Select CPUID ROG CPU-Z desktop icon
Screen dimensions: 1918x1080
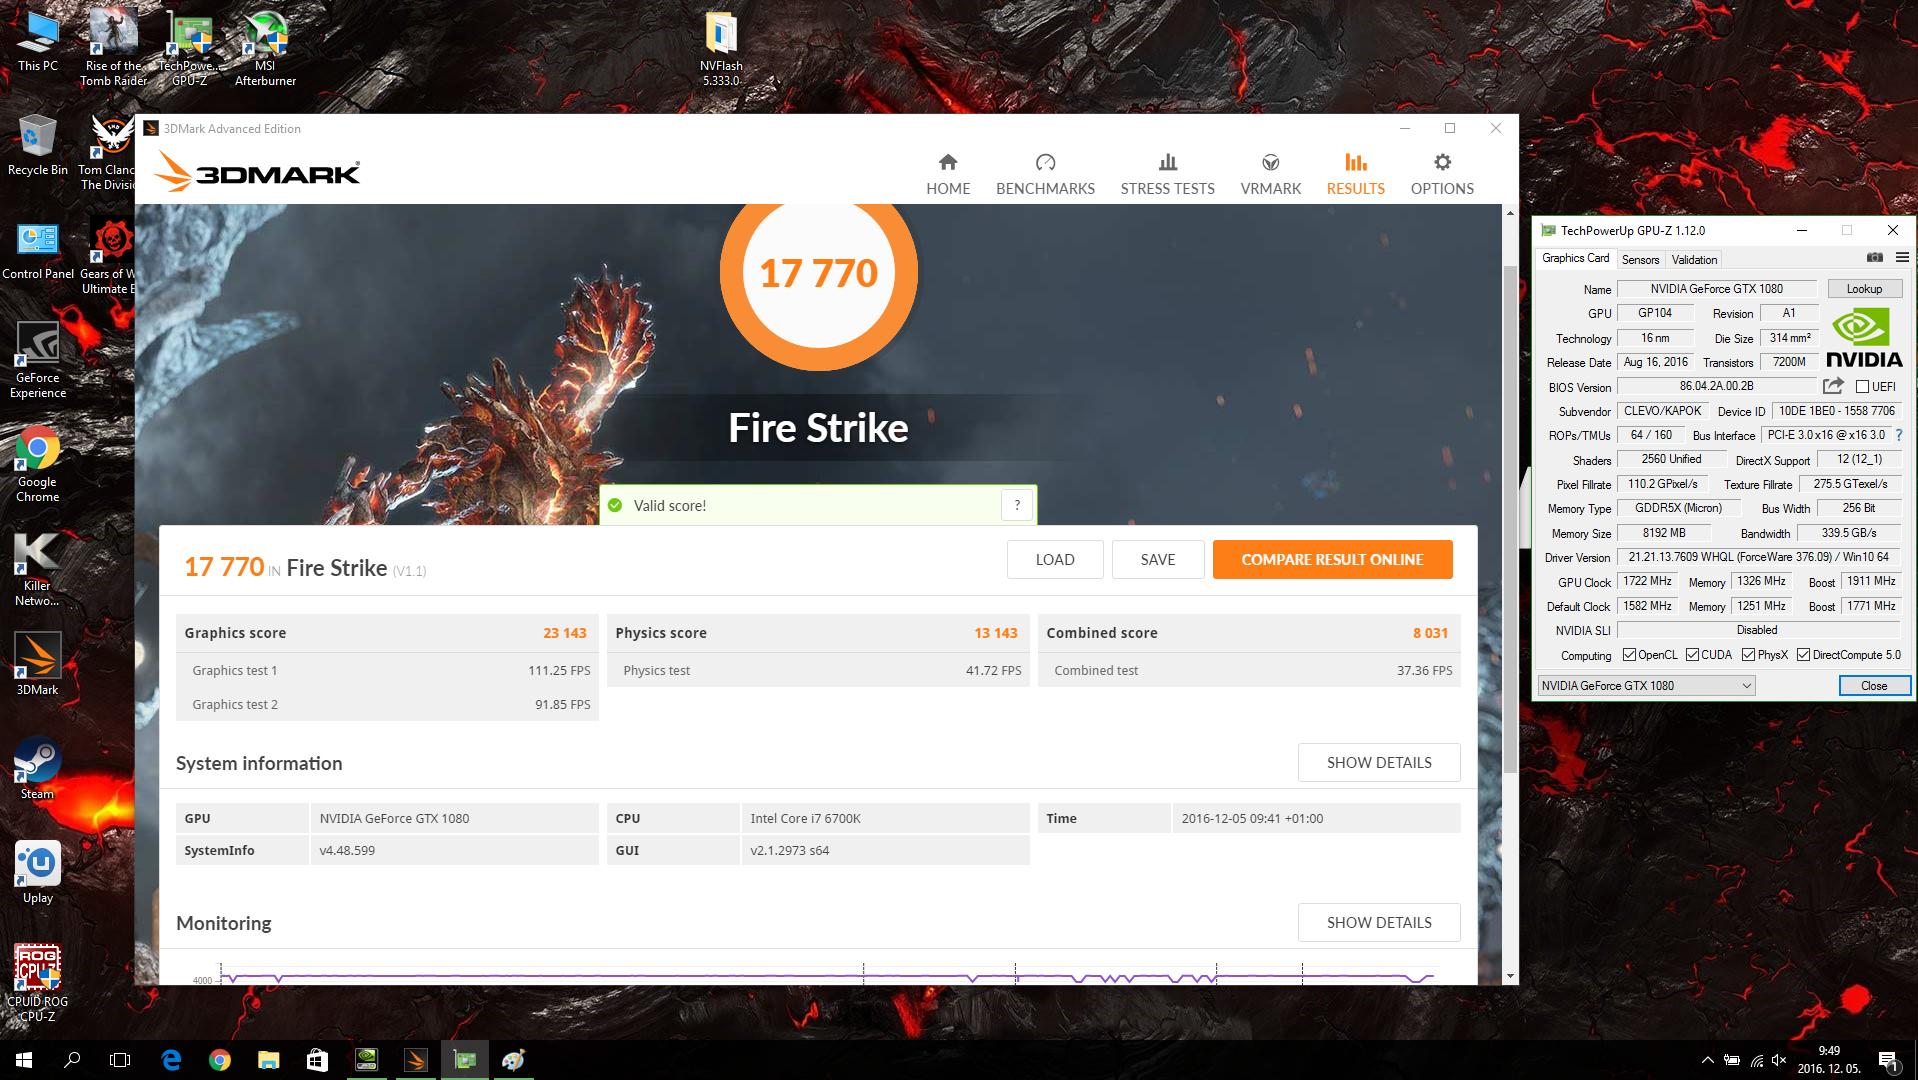(x=38, y=982)
